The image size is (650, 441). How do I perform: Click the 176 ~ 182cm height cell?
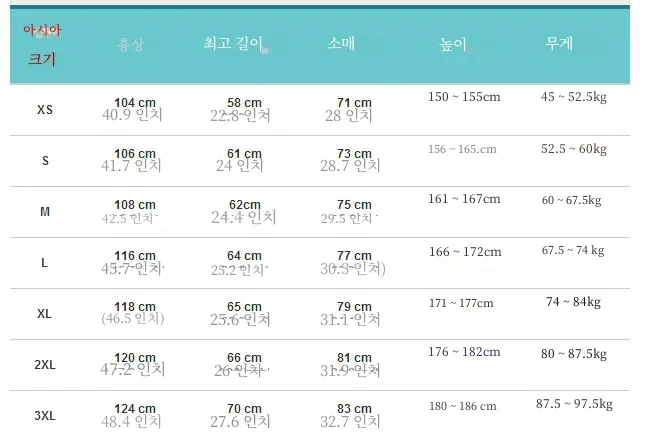[464, 352]
